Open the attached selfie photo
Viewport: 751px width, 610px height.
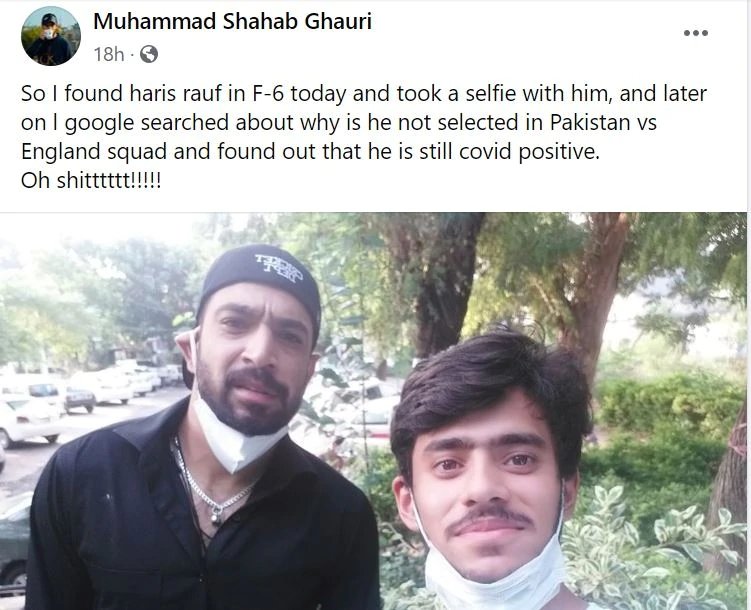373,411
